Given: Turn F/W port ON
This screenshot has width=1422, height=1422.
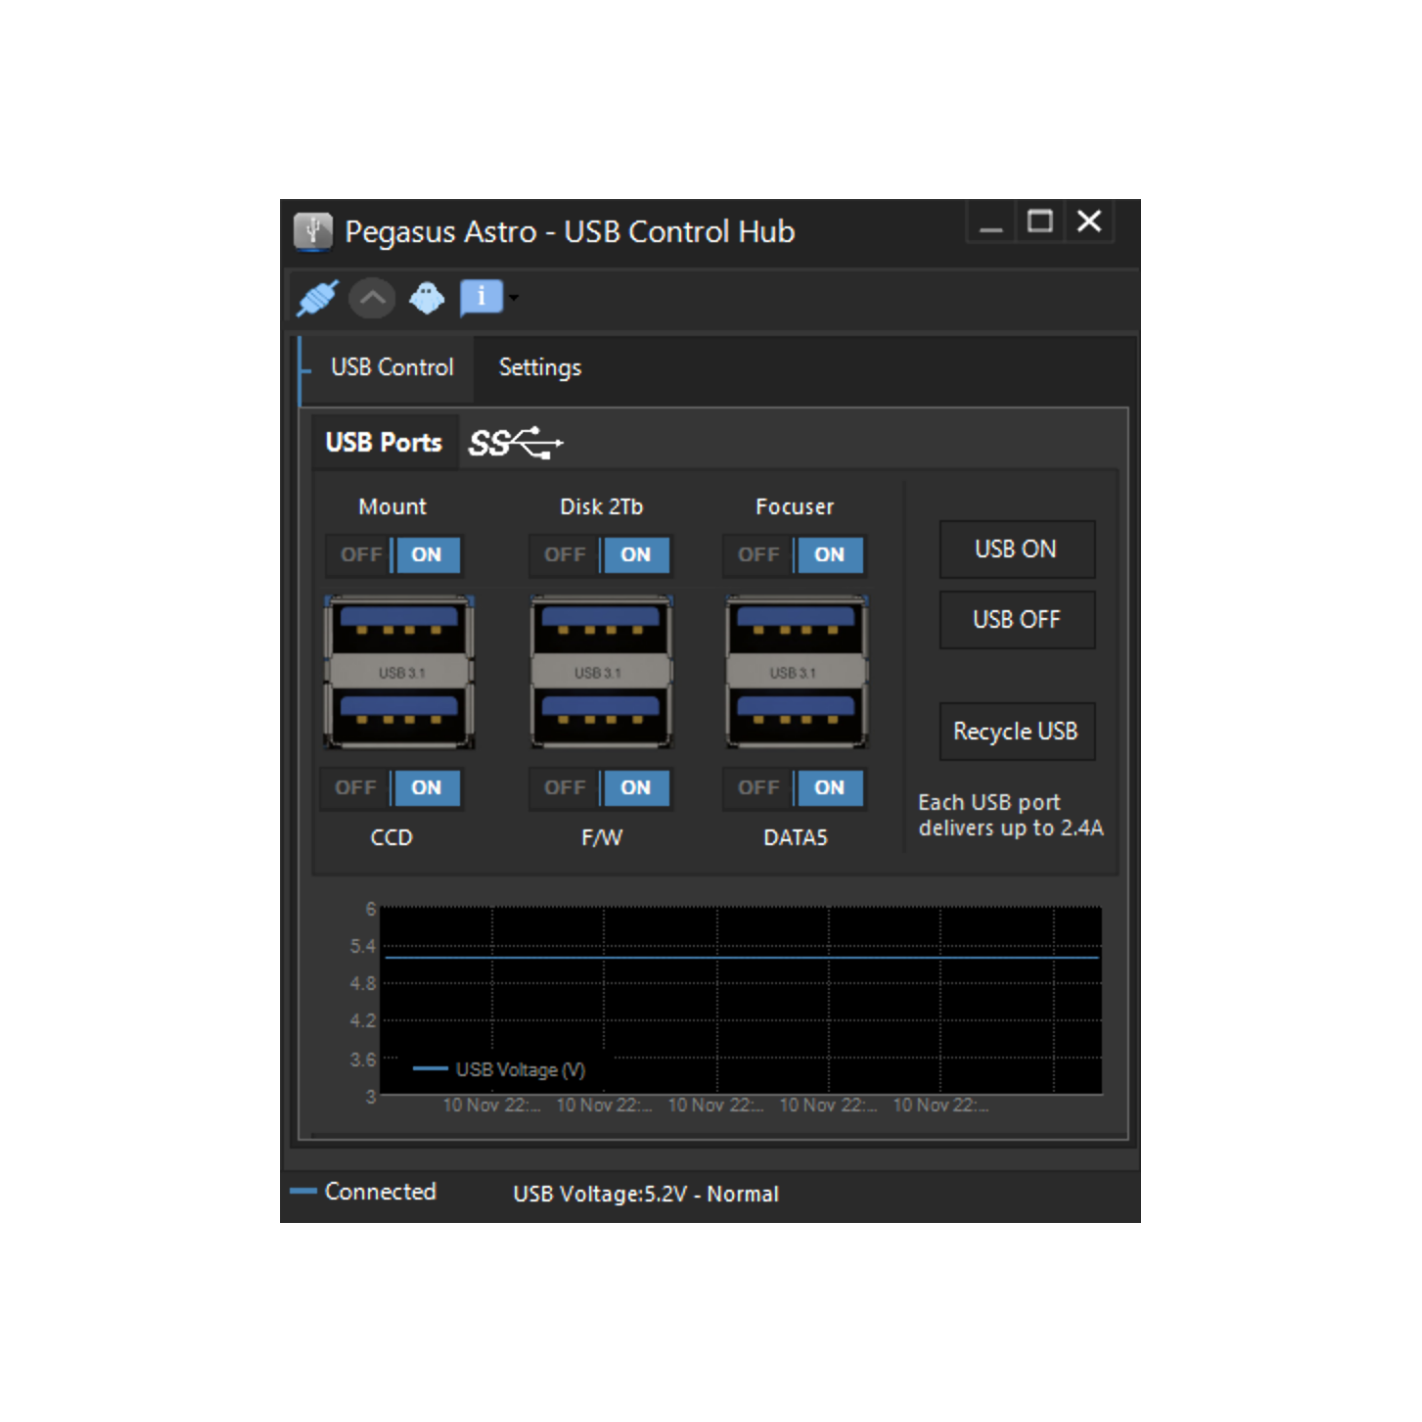Looking at the screenshot, I should (x=635, y=788).
